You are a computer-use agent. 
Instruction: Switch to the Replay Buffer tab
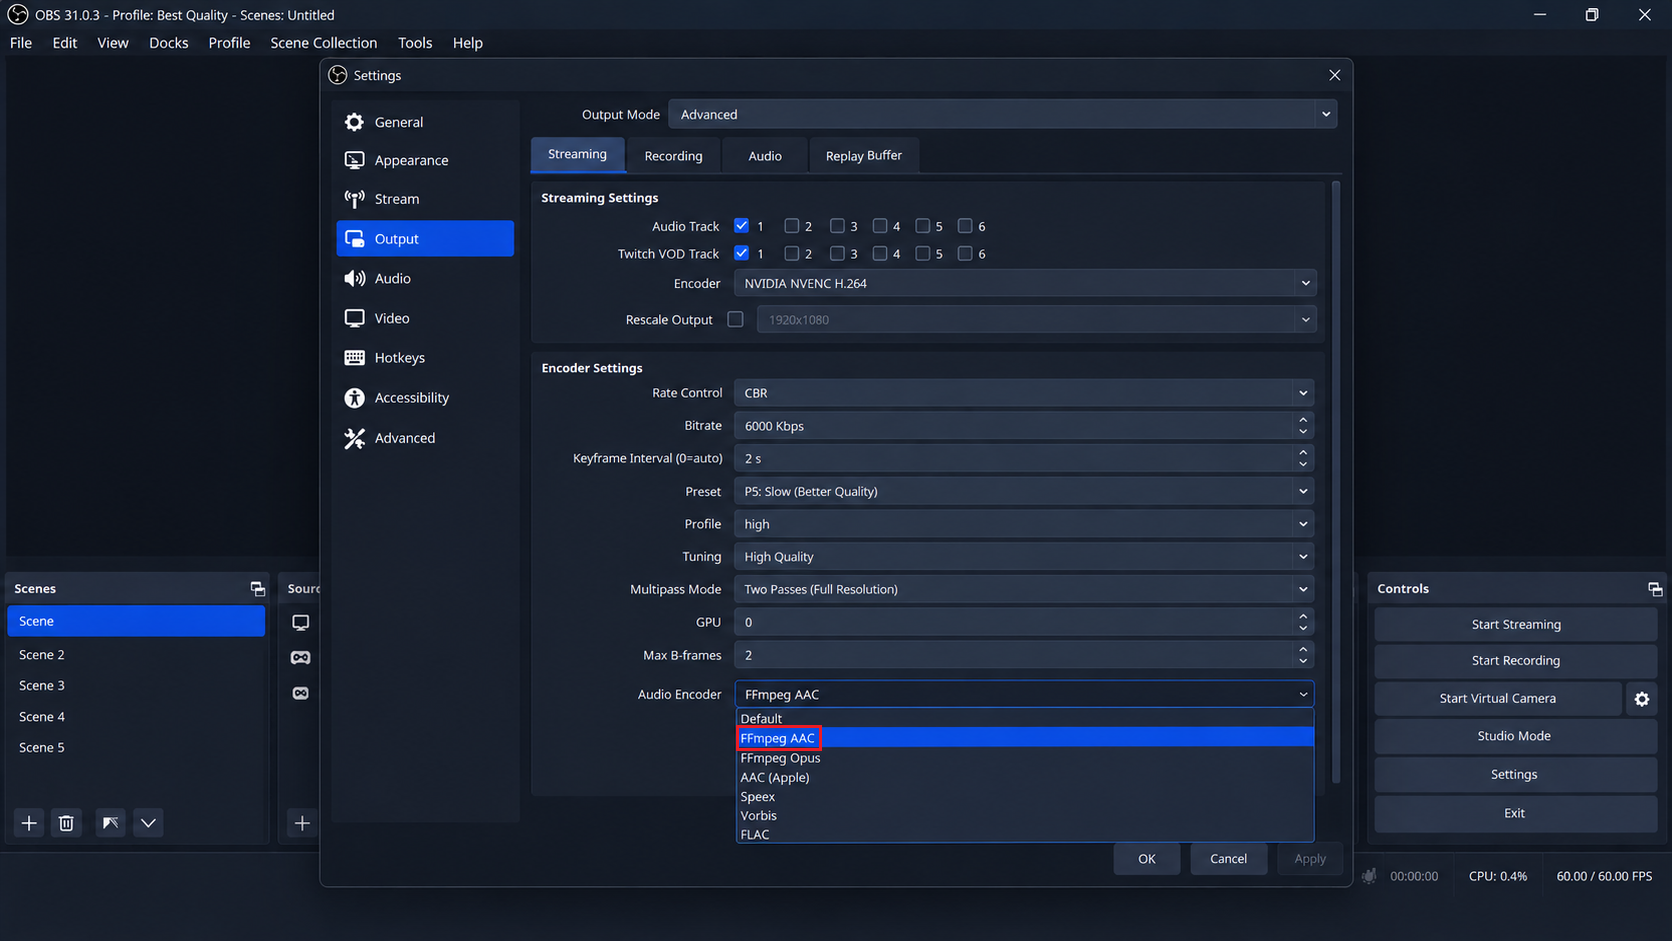pyautogui.click(x=864, y=156)
